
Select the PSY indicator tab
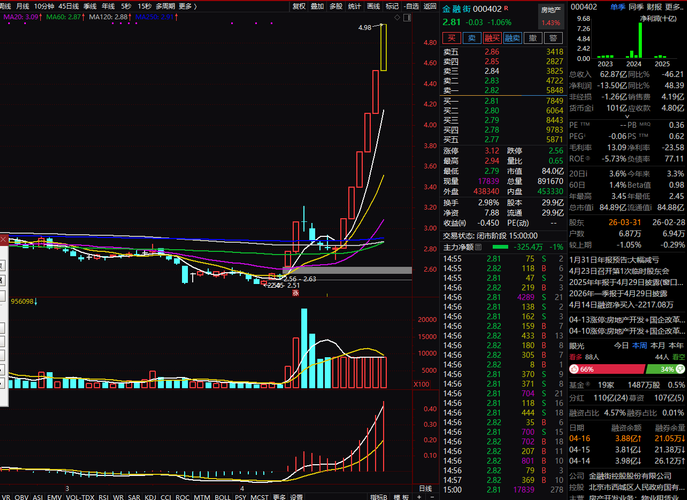tap(241, 497)
